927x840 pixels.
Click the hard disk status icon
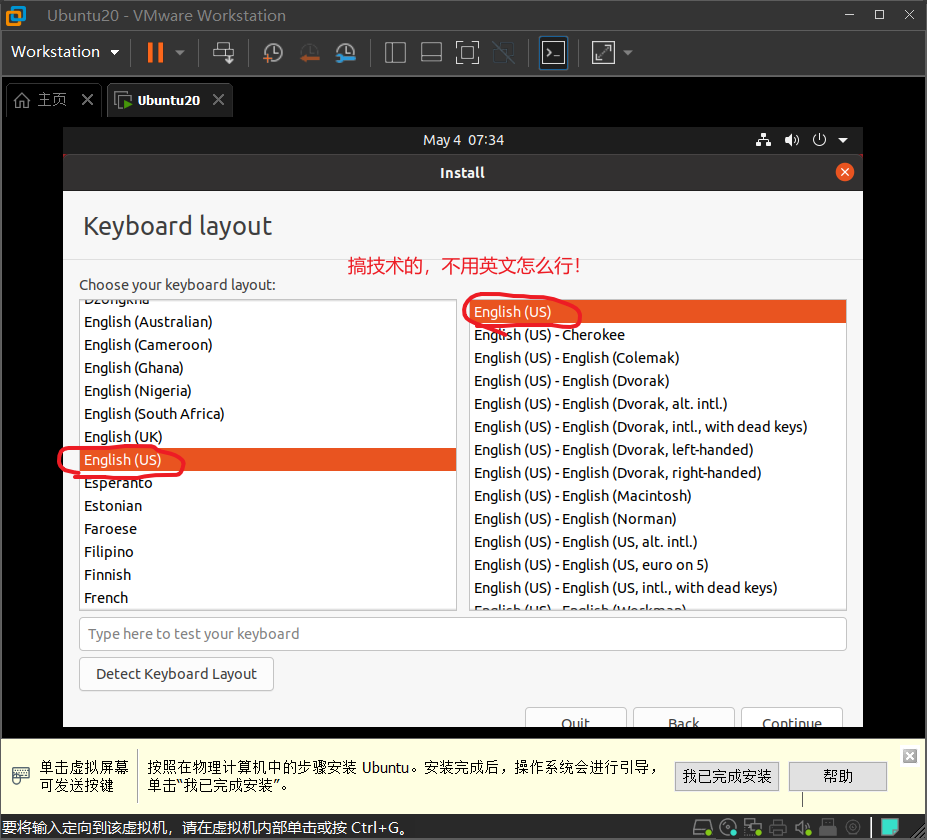pos(702,828)
